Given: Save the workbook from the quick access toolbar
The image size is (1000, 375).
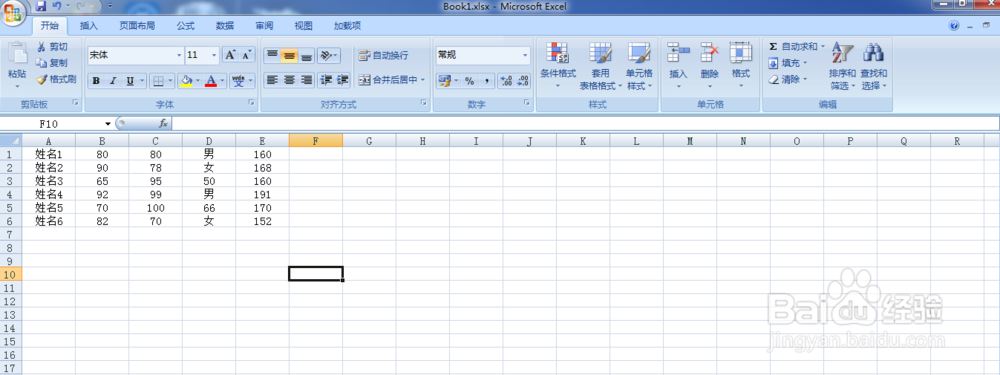Looking at the screenshot, I should [x=41, y=6].
